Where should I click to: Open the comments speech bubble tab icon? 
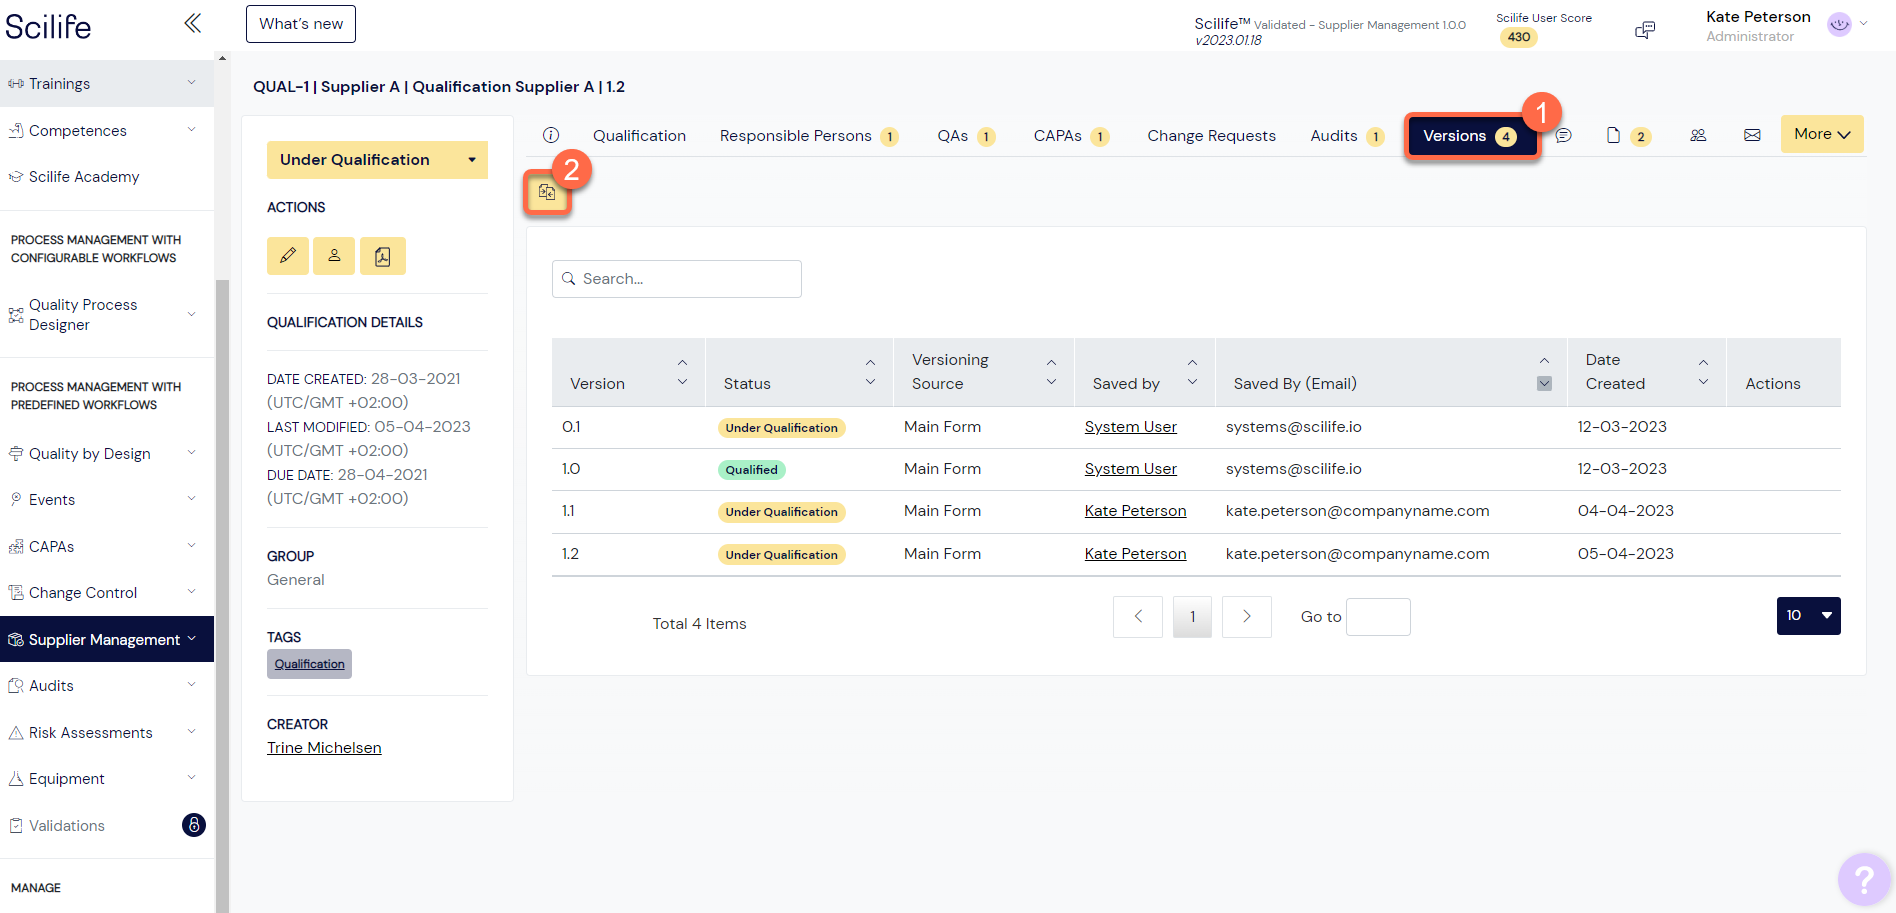1563,135
